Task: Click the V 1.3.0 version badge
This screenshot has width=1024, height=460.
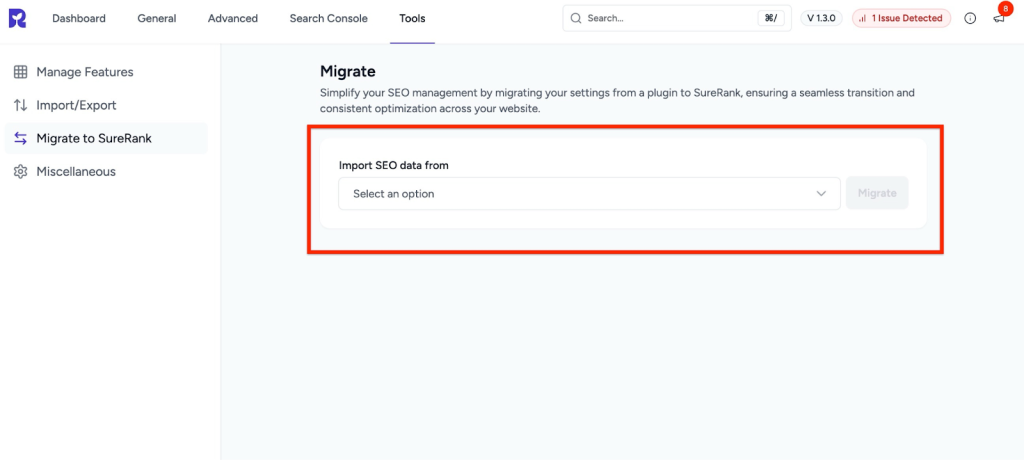Action: coord(822,18)
